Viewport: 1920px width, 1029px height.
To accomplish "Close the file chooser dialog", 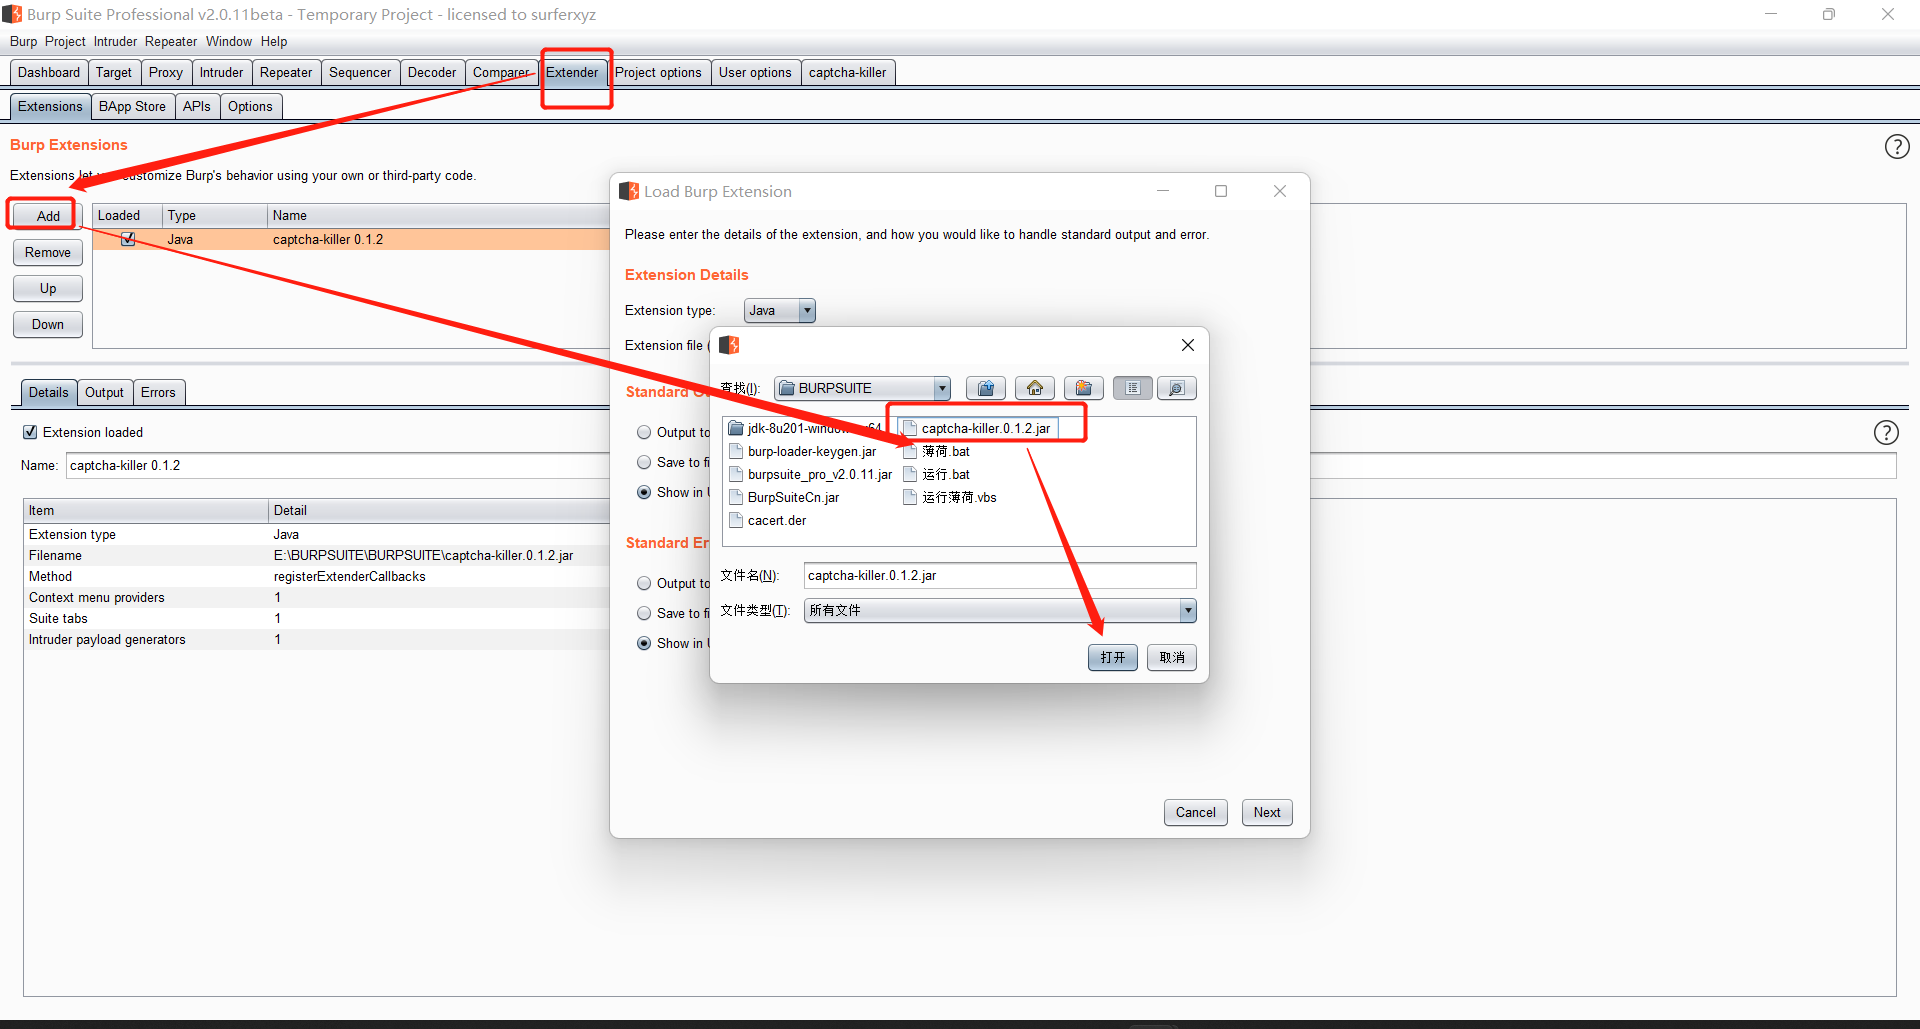I will click(x=1188, y=345).
